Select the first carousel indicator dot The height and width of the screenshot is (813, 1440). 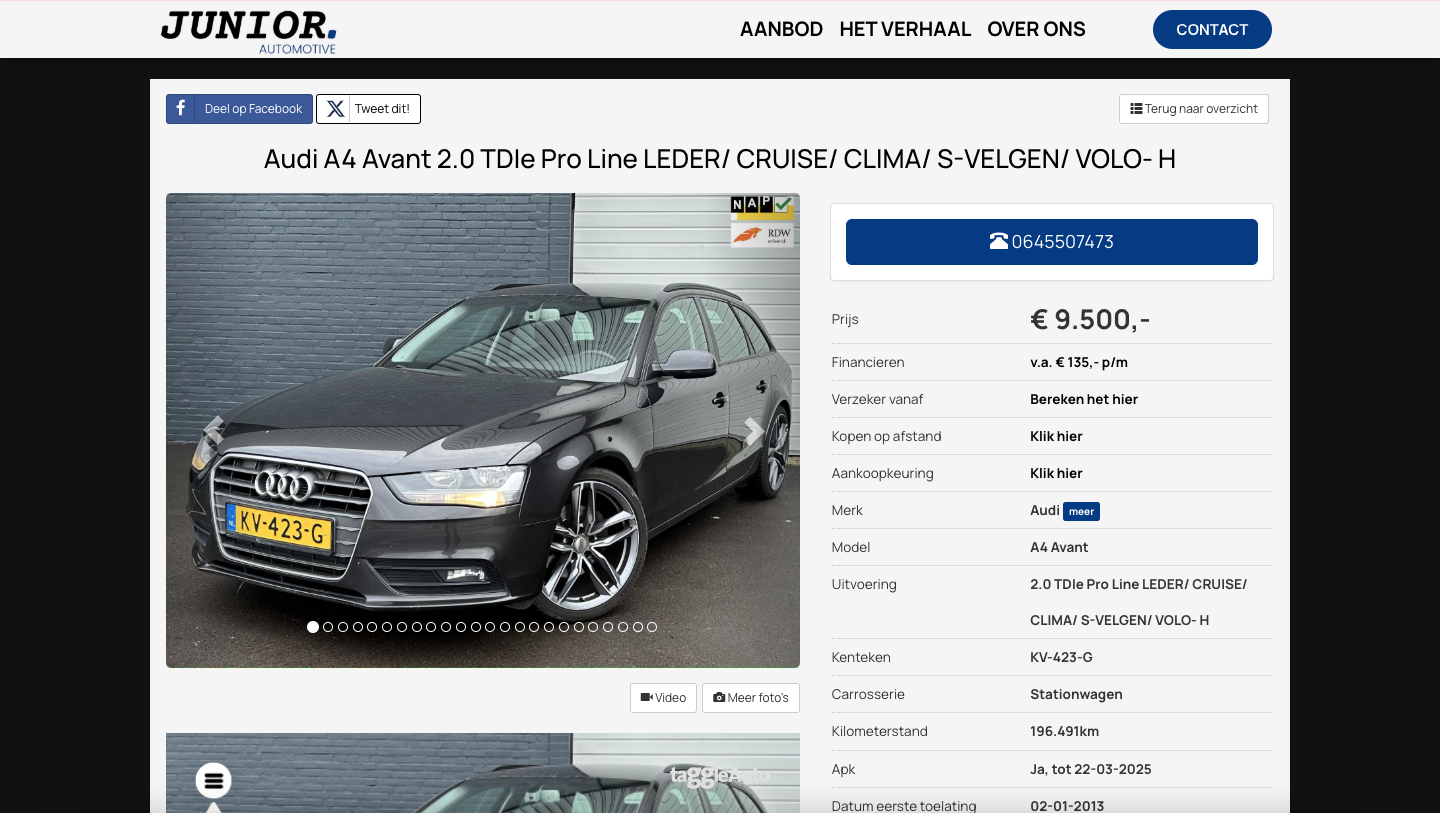313,627
